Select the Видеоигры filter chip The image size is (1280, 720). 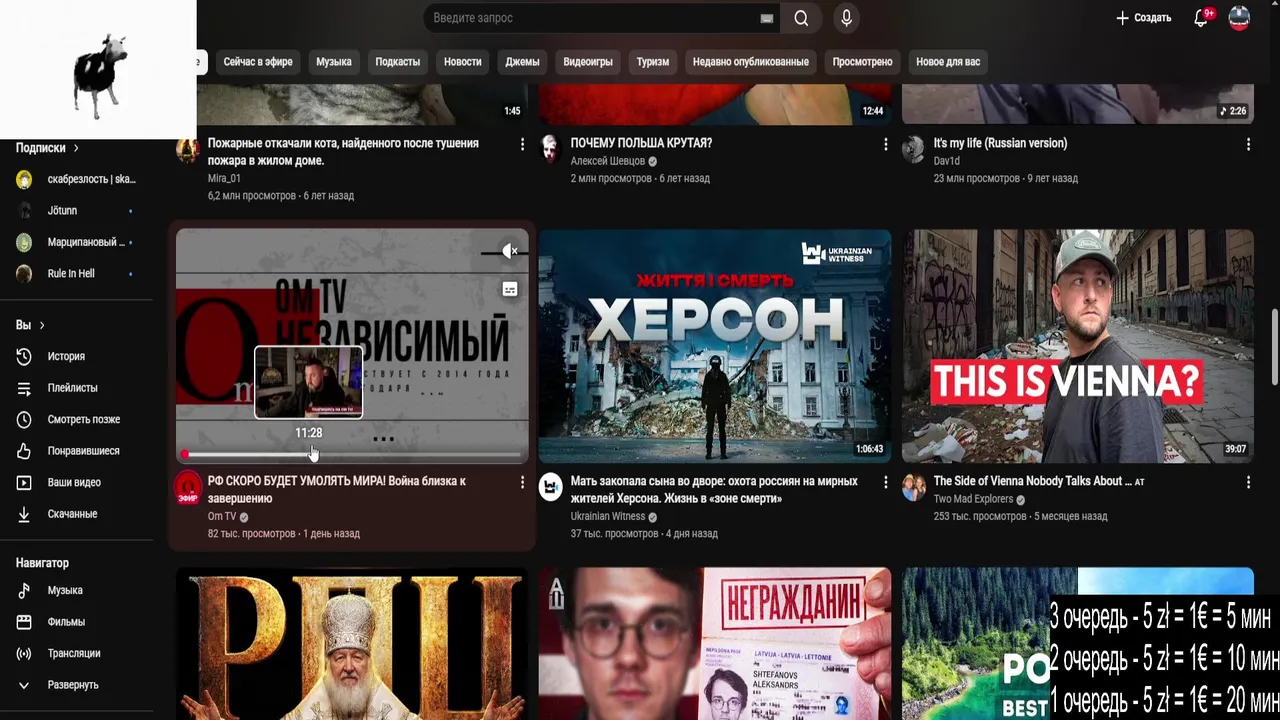pyautogui.click(x=588, y=62)
